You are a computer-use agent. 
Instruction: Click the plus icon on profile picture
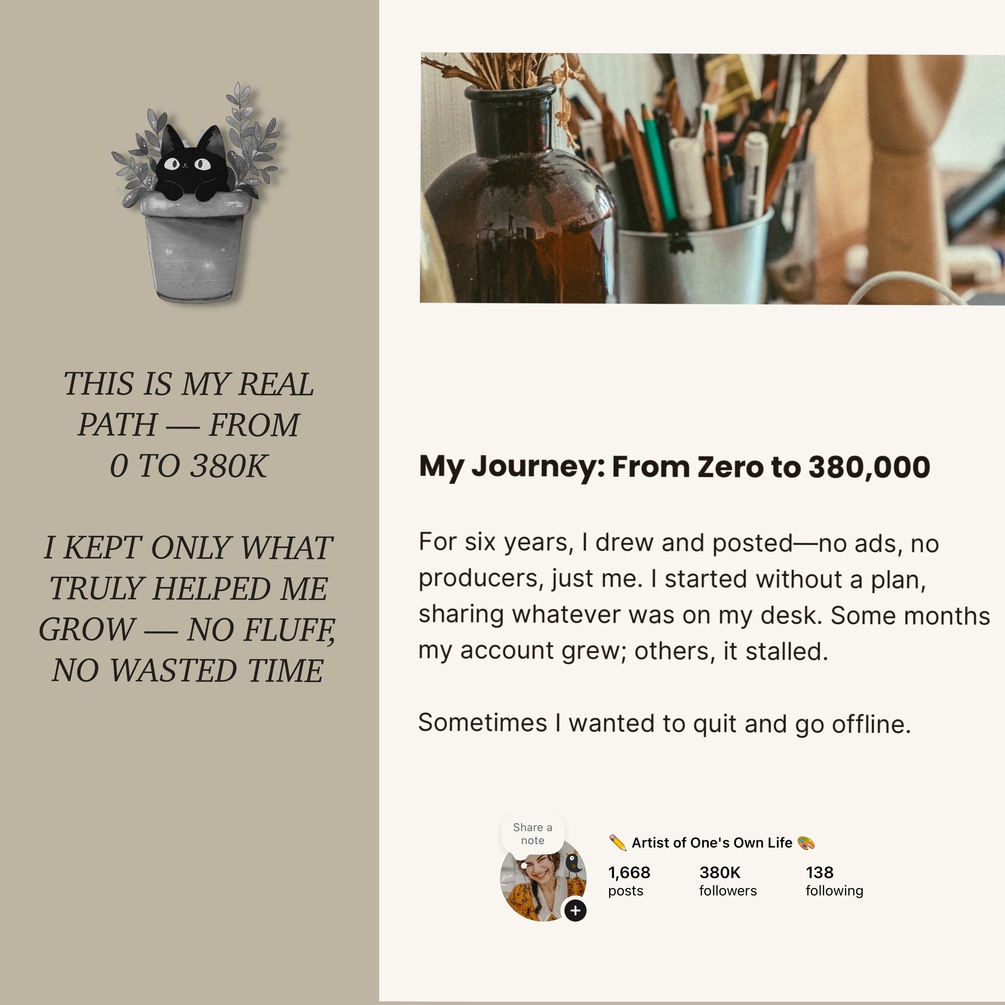[x=575, y=911]
